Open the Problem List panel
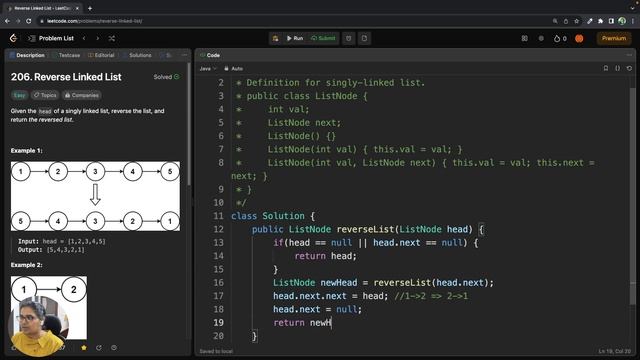 pos(51,38)
